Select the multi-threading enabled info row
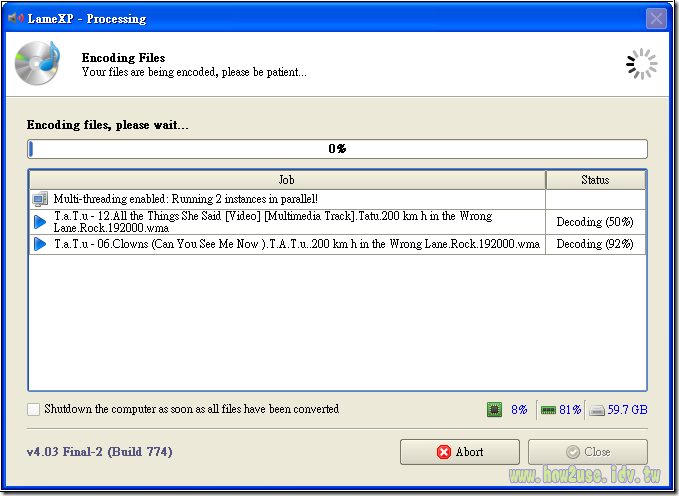 [290, 199]
